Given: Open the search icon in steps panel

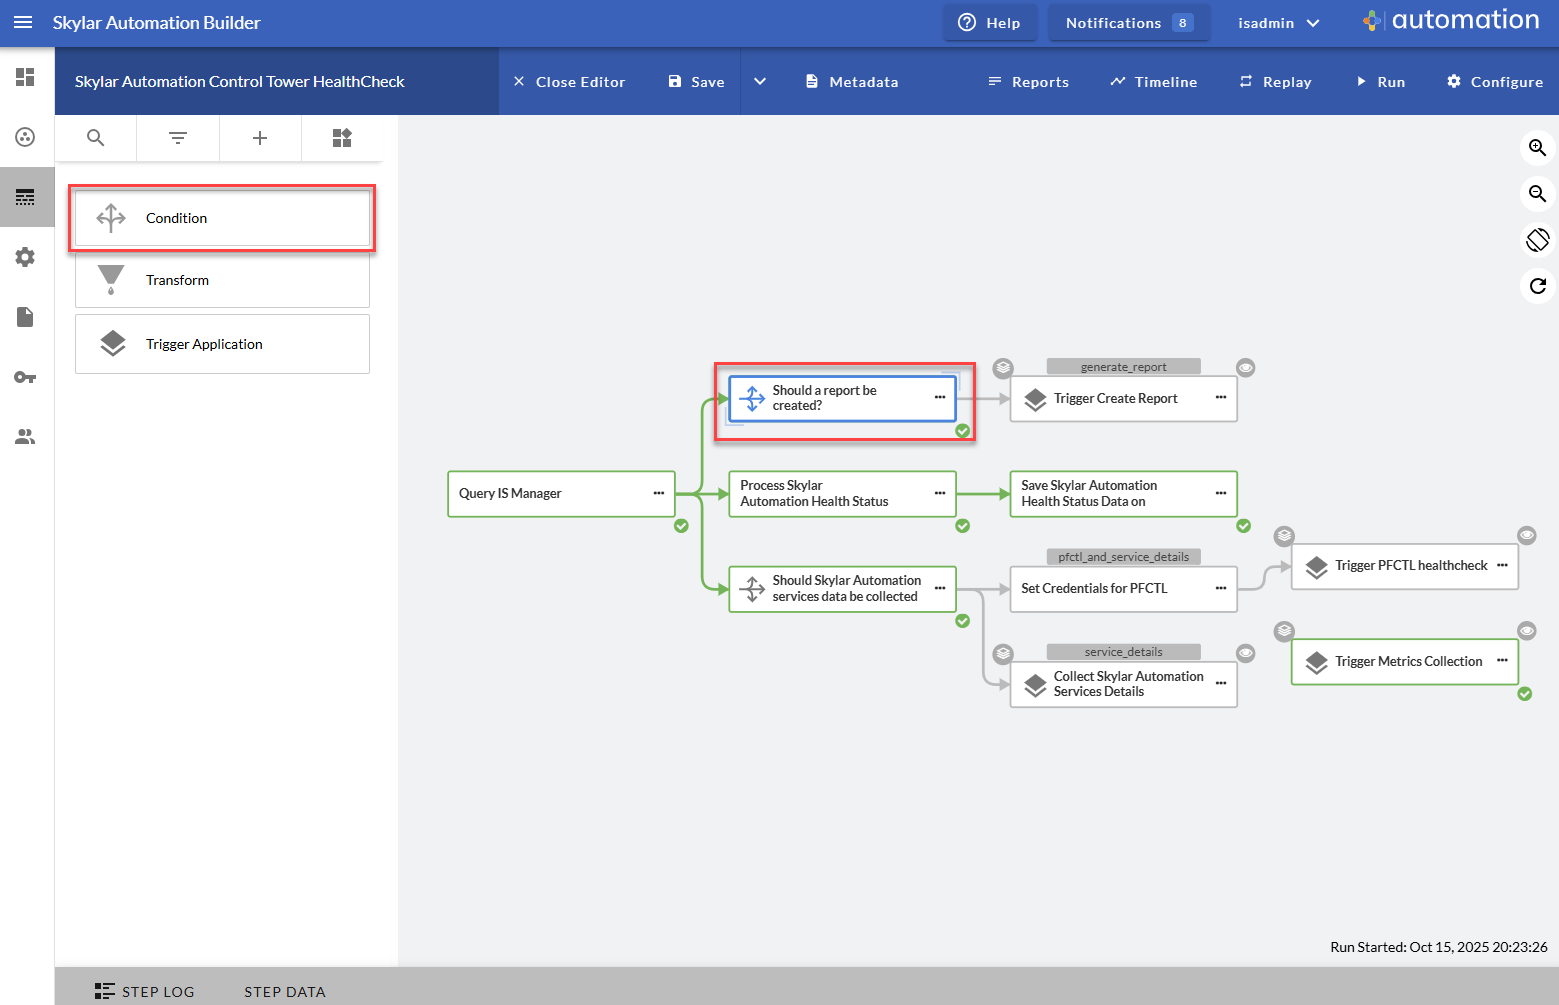Looking at the screenshot, I should [x=96, y=138].
